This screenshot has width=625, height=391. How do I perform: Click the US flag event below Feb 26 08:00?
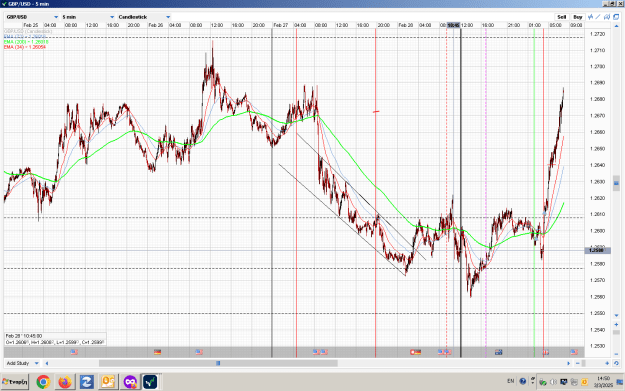199,352
